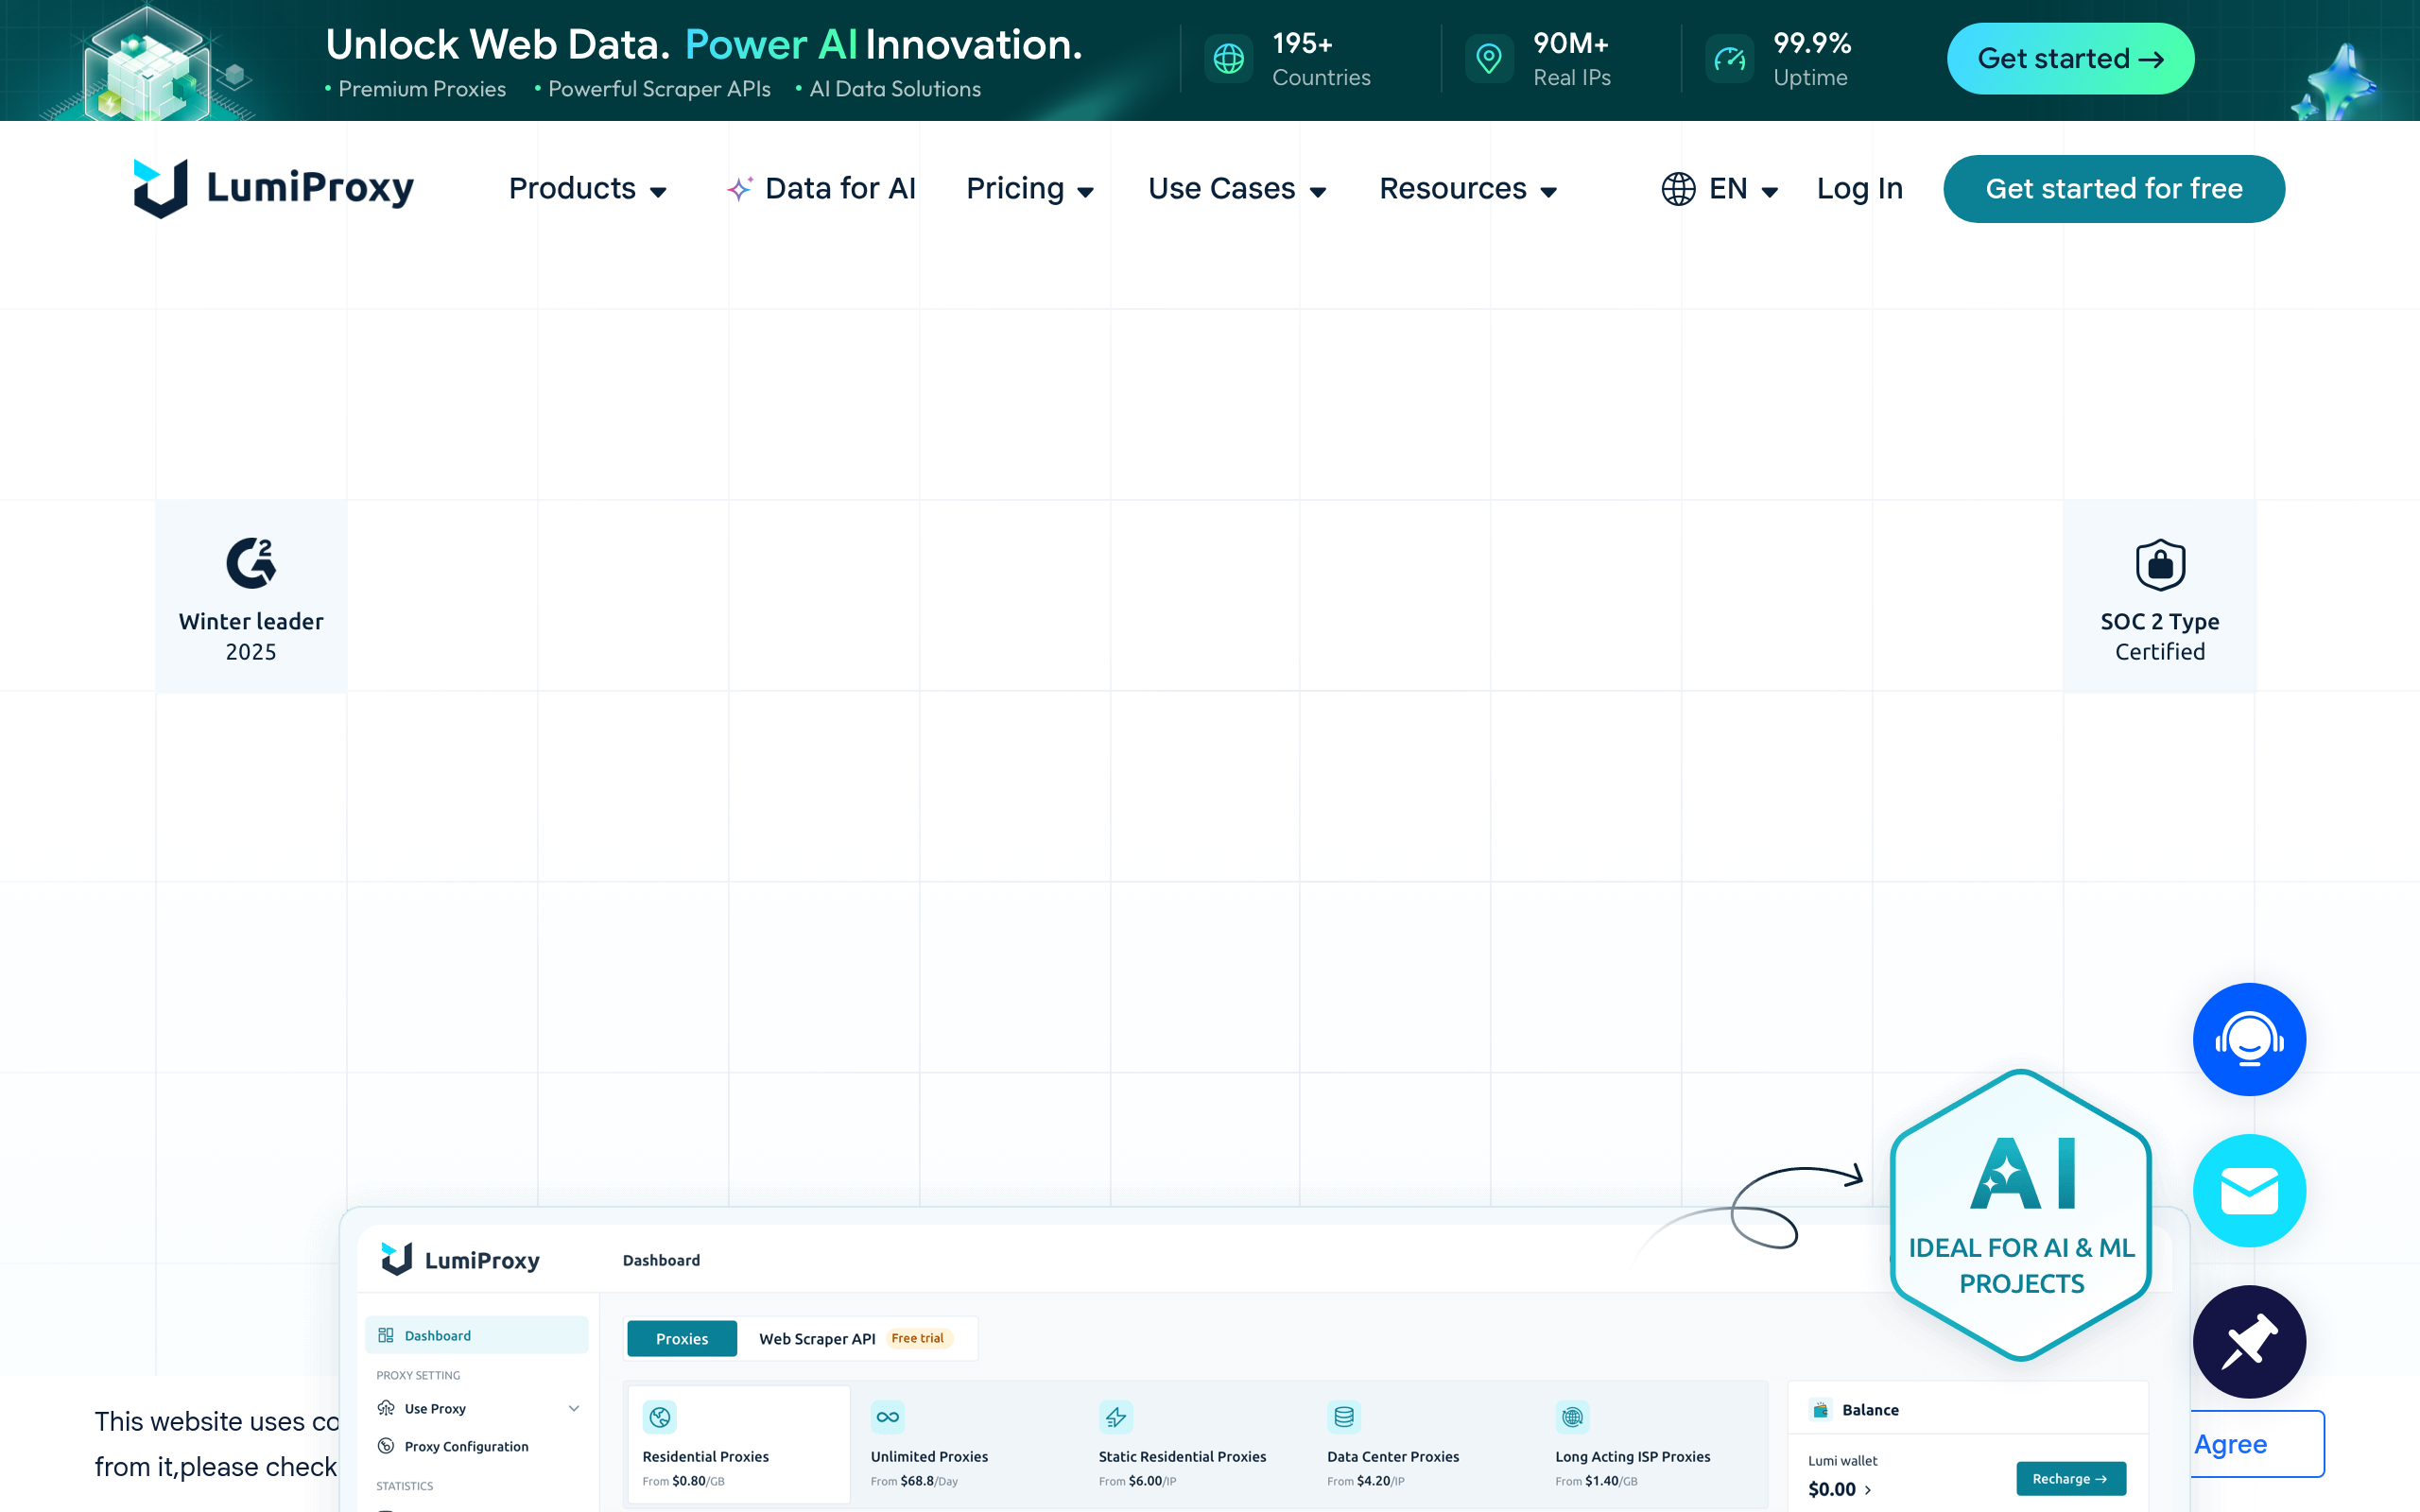Expand the Pricing dropdown menu

point(1030,189)
